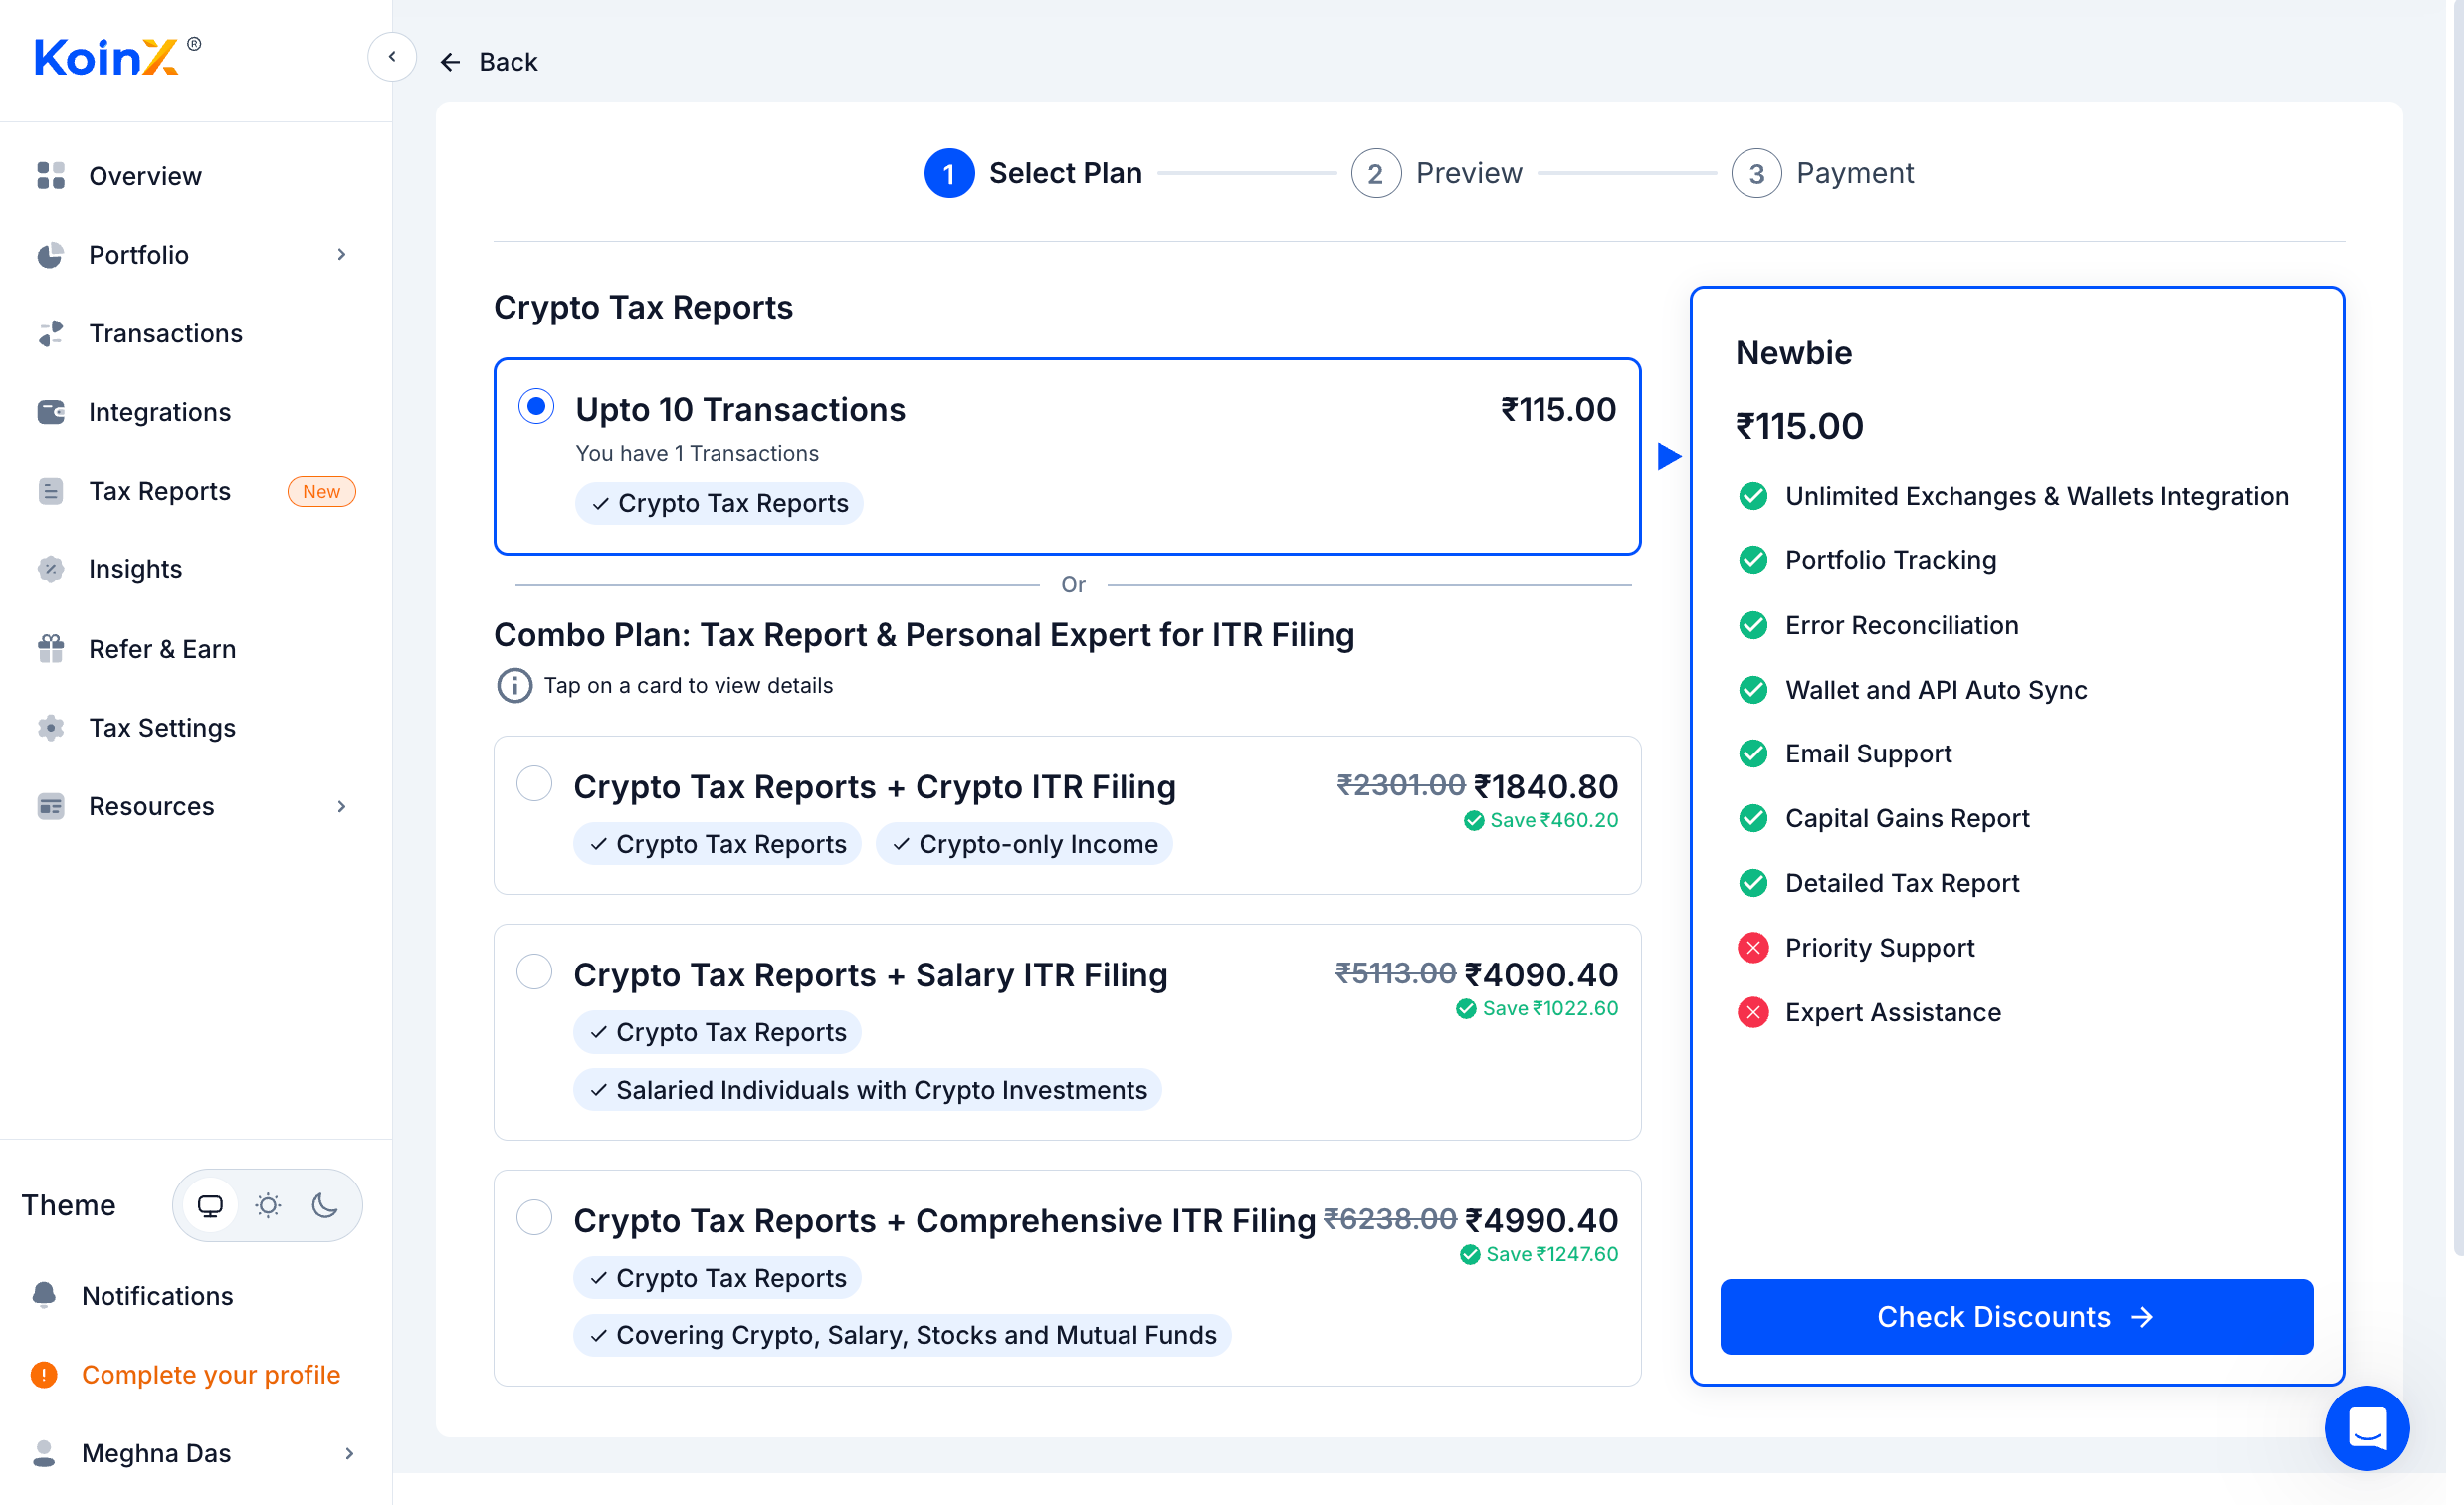Click the Tax Settings gear icon
Screen dimensions: 2464x1505
coord(51,727)
